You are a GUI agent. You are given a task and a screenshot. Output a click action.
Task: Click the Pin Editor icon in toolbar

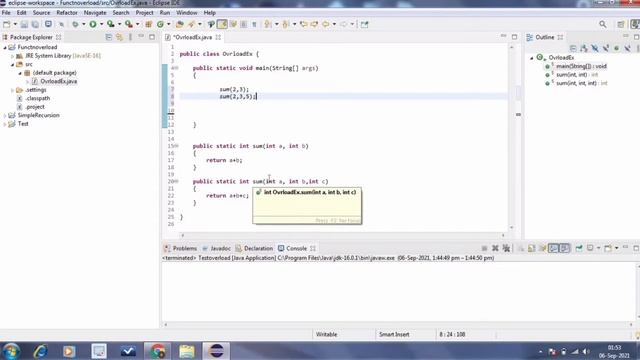(364, 24)
